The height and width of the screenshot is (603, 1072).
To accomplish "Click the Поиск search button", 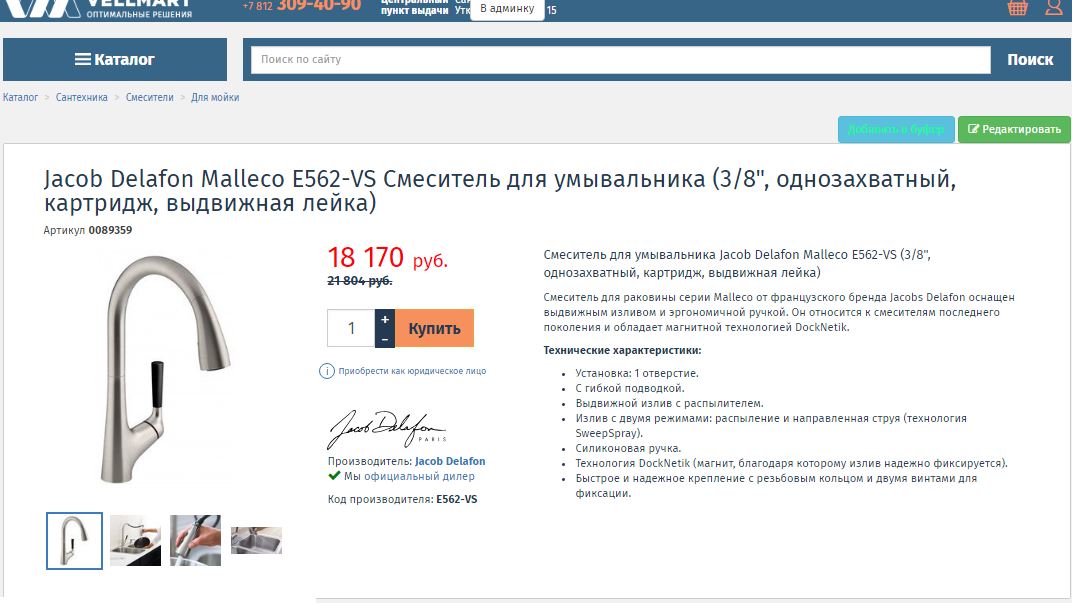I will 1030,59.
